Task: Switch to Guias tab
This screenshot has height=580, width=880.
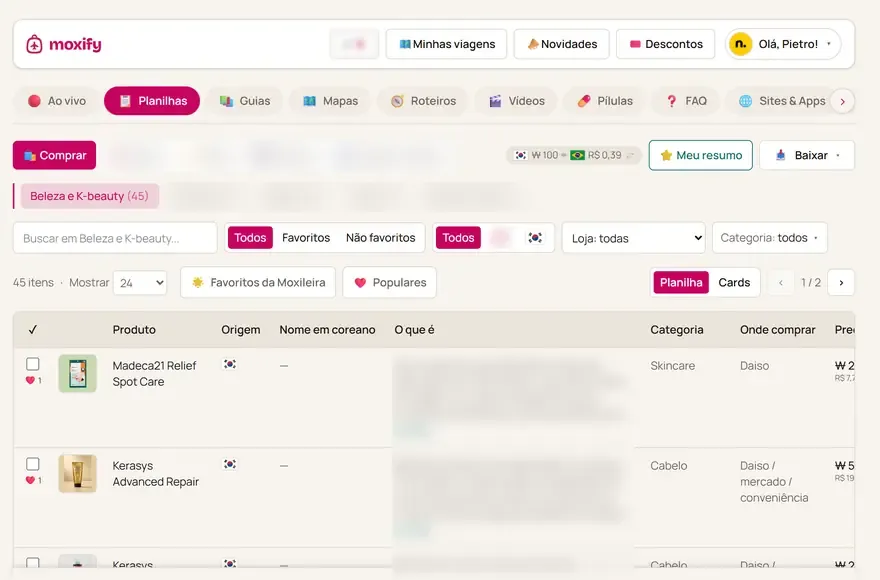Action: coord(245,101)
